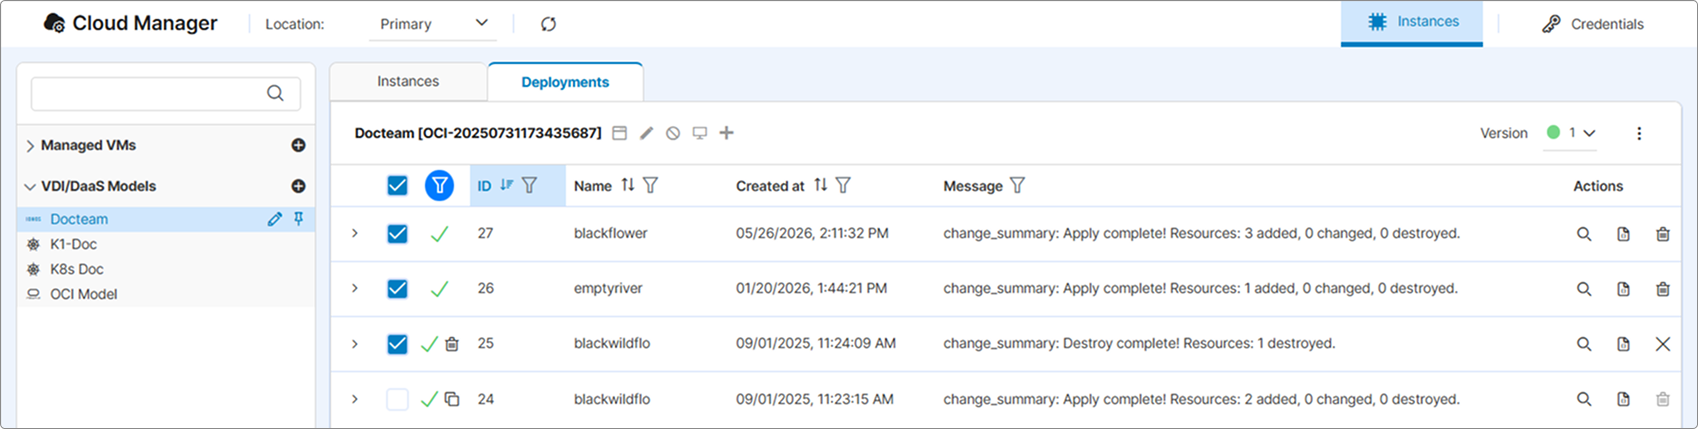This screenshot has width=1698, height=429.
Task: Toggle the select-all checkbox in table header
Action: click(397, 185)
